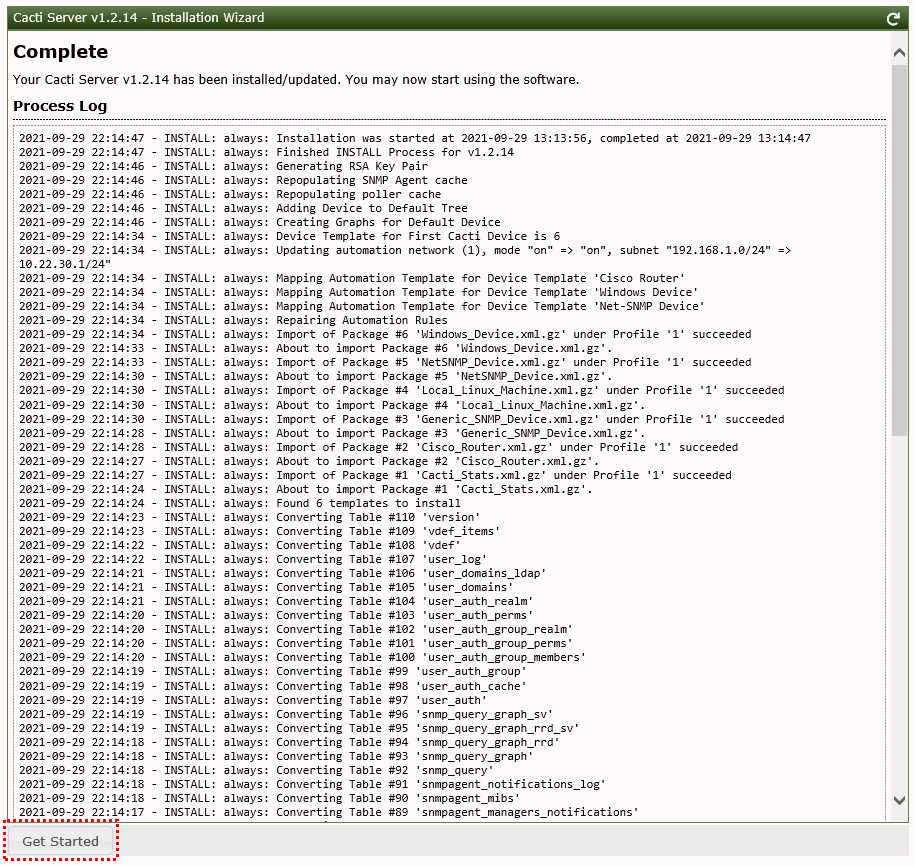Click the 'Repopulating poller cache' log line
915x866 pixels.
click(x=230, y=194)
